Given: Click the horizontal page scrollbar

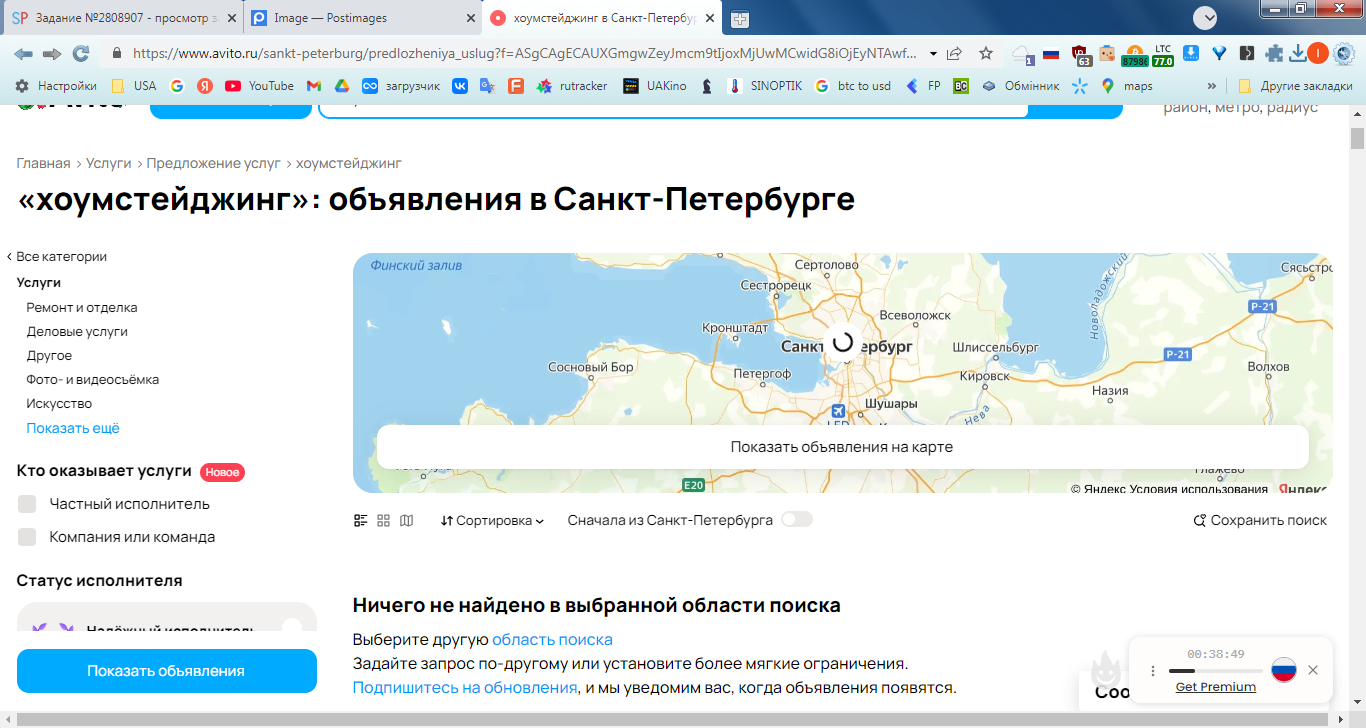Looking at the screenshot, I should tap(673, 720).
